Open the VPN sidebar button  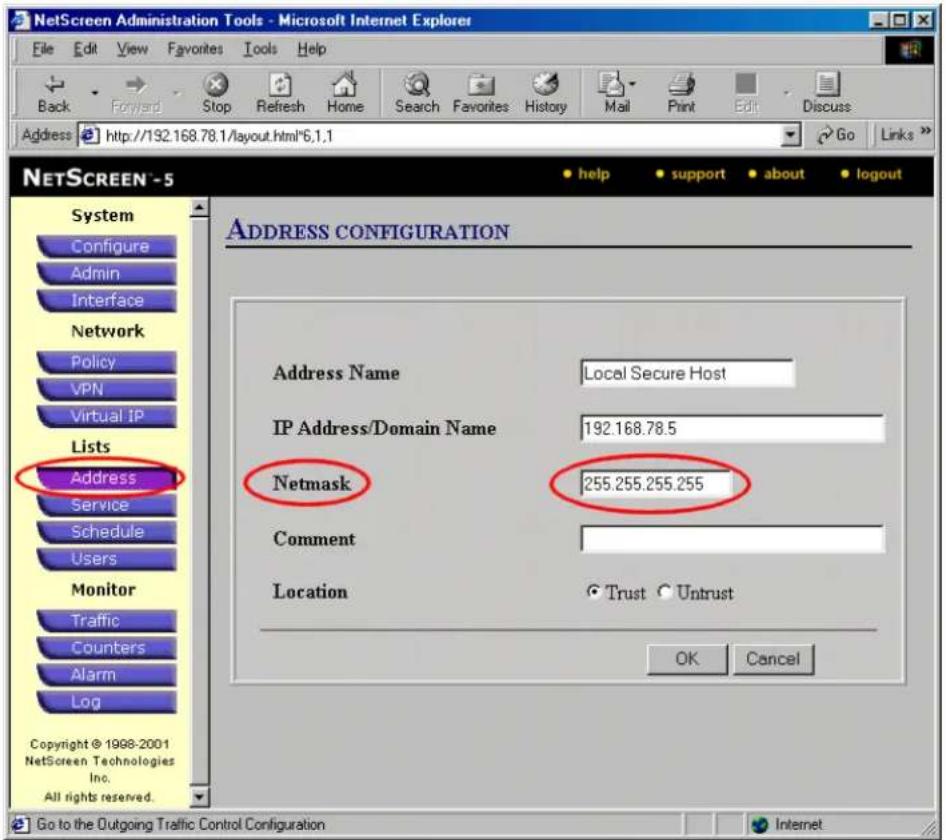(108, 389)
